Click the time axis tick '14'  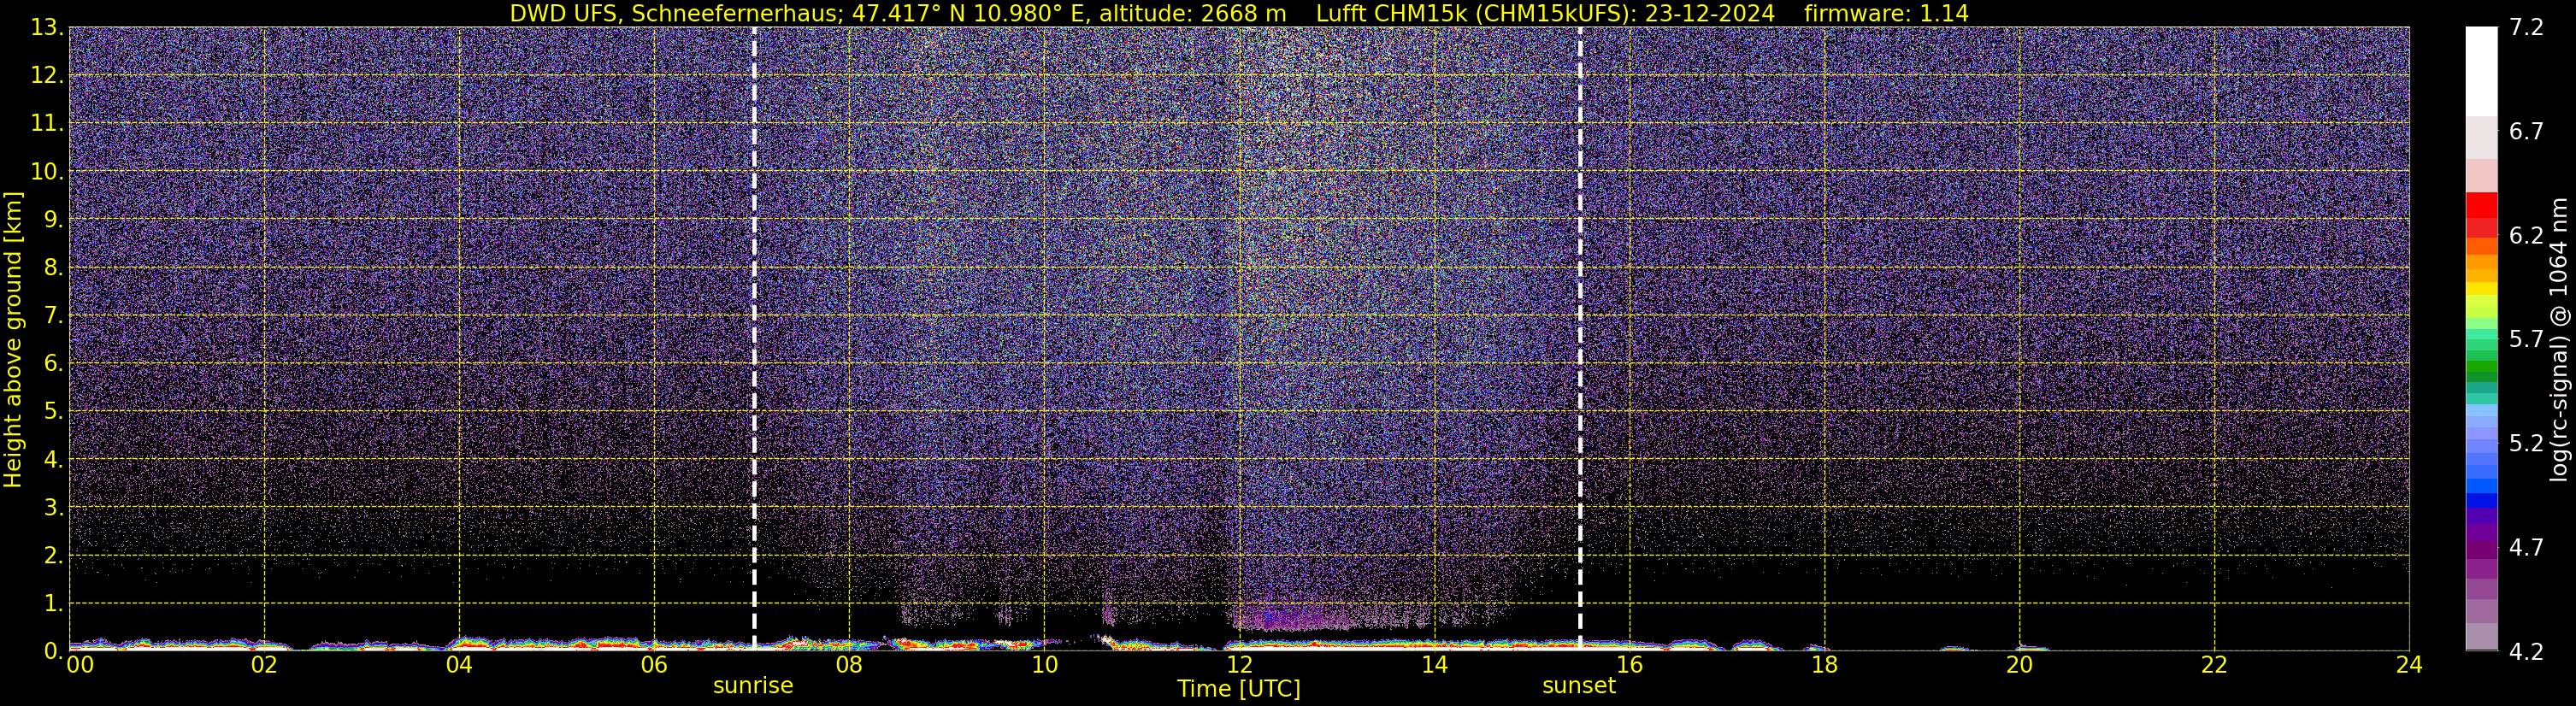1434,666
